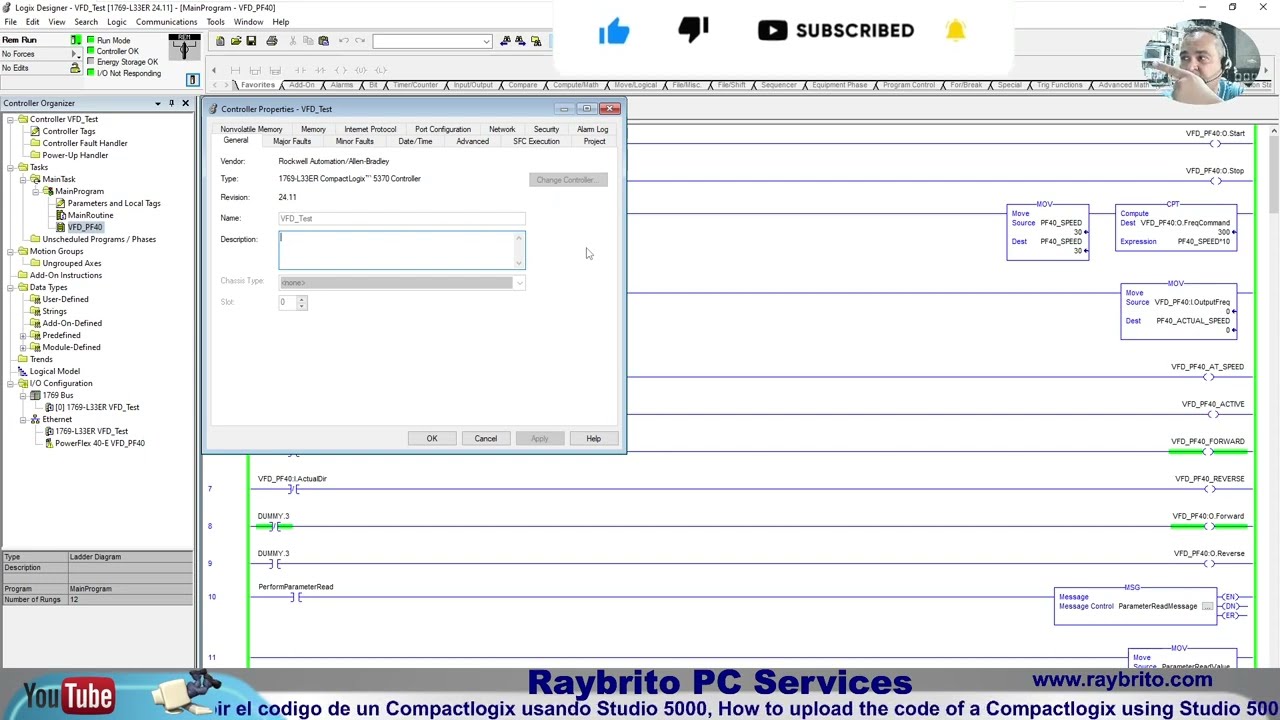Click the Subscribed YouTube button
Viewport: 1280px width, 720px height.
click(836, 30)
